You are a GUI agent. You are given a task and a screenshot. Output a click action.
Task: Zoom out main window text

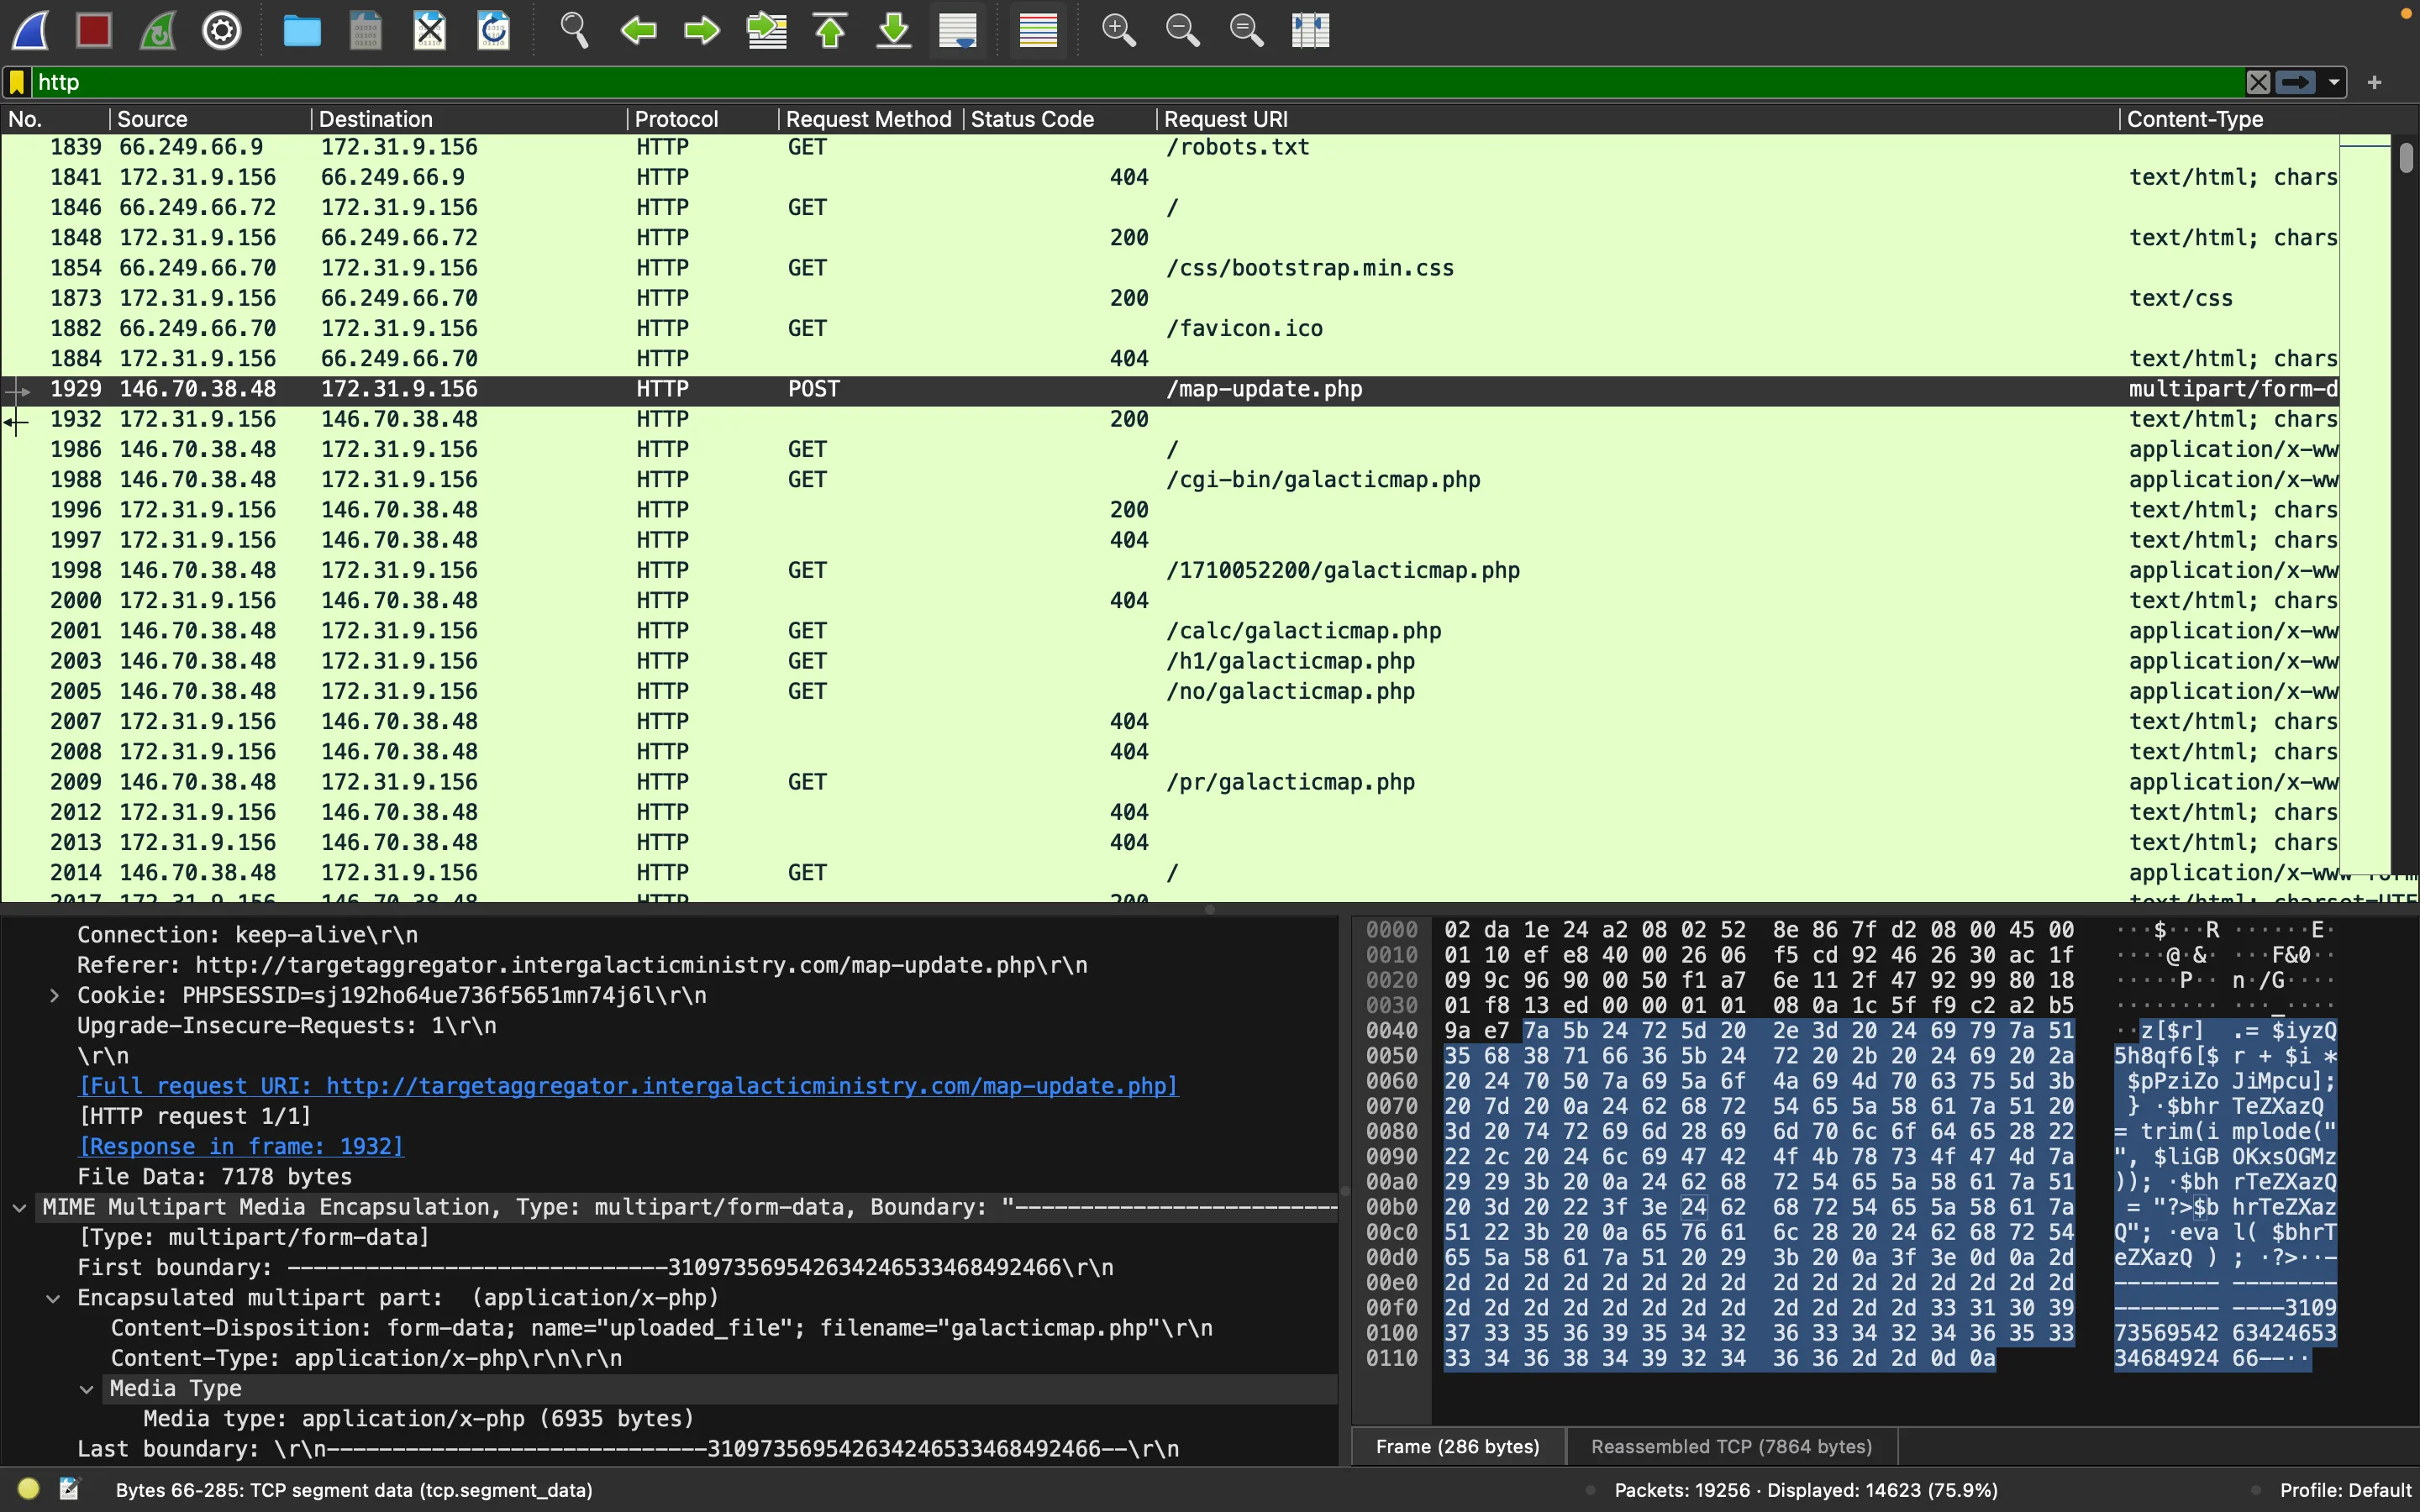click(1182, 30)
